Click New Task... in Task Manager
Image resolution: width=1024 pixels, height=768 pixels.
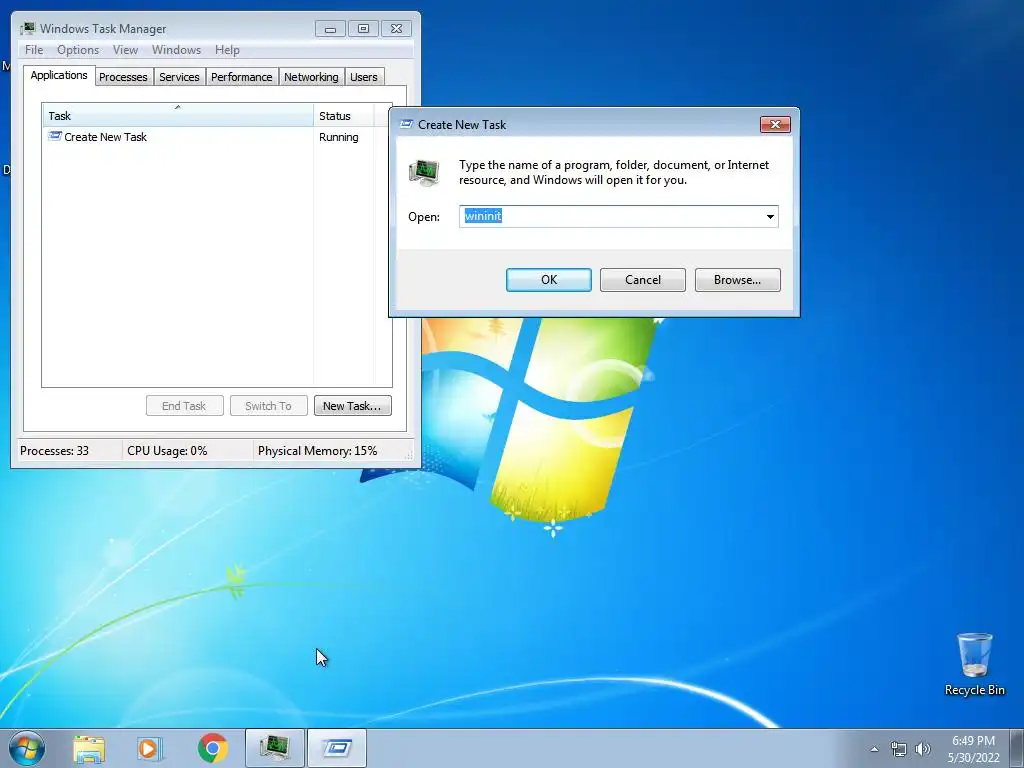[352, 406]
